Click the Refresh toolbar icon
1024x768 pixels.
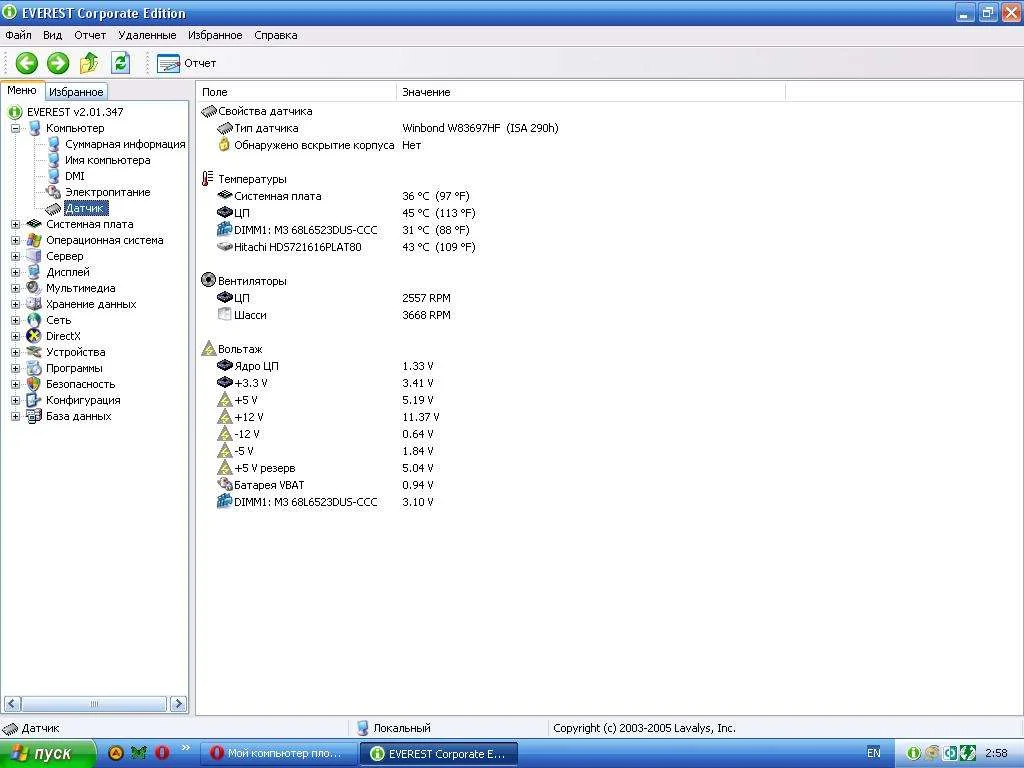click(120, 63)
